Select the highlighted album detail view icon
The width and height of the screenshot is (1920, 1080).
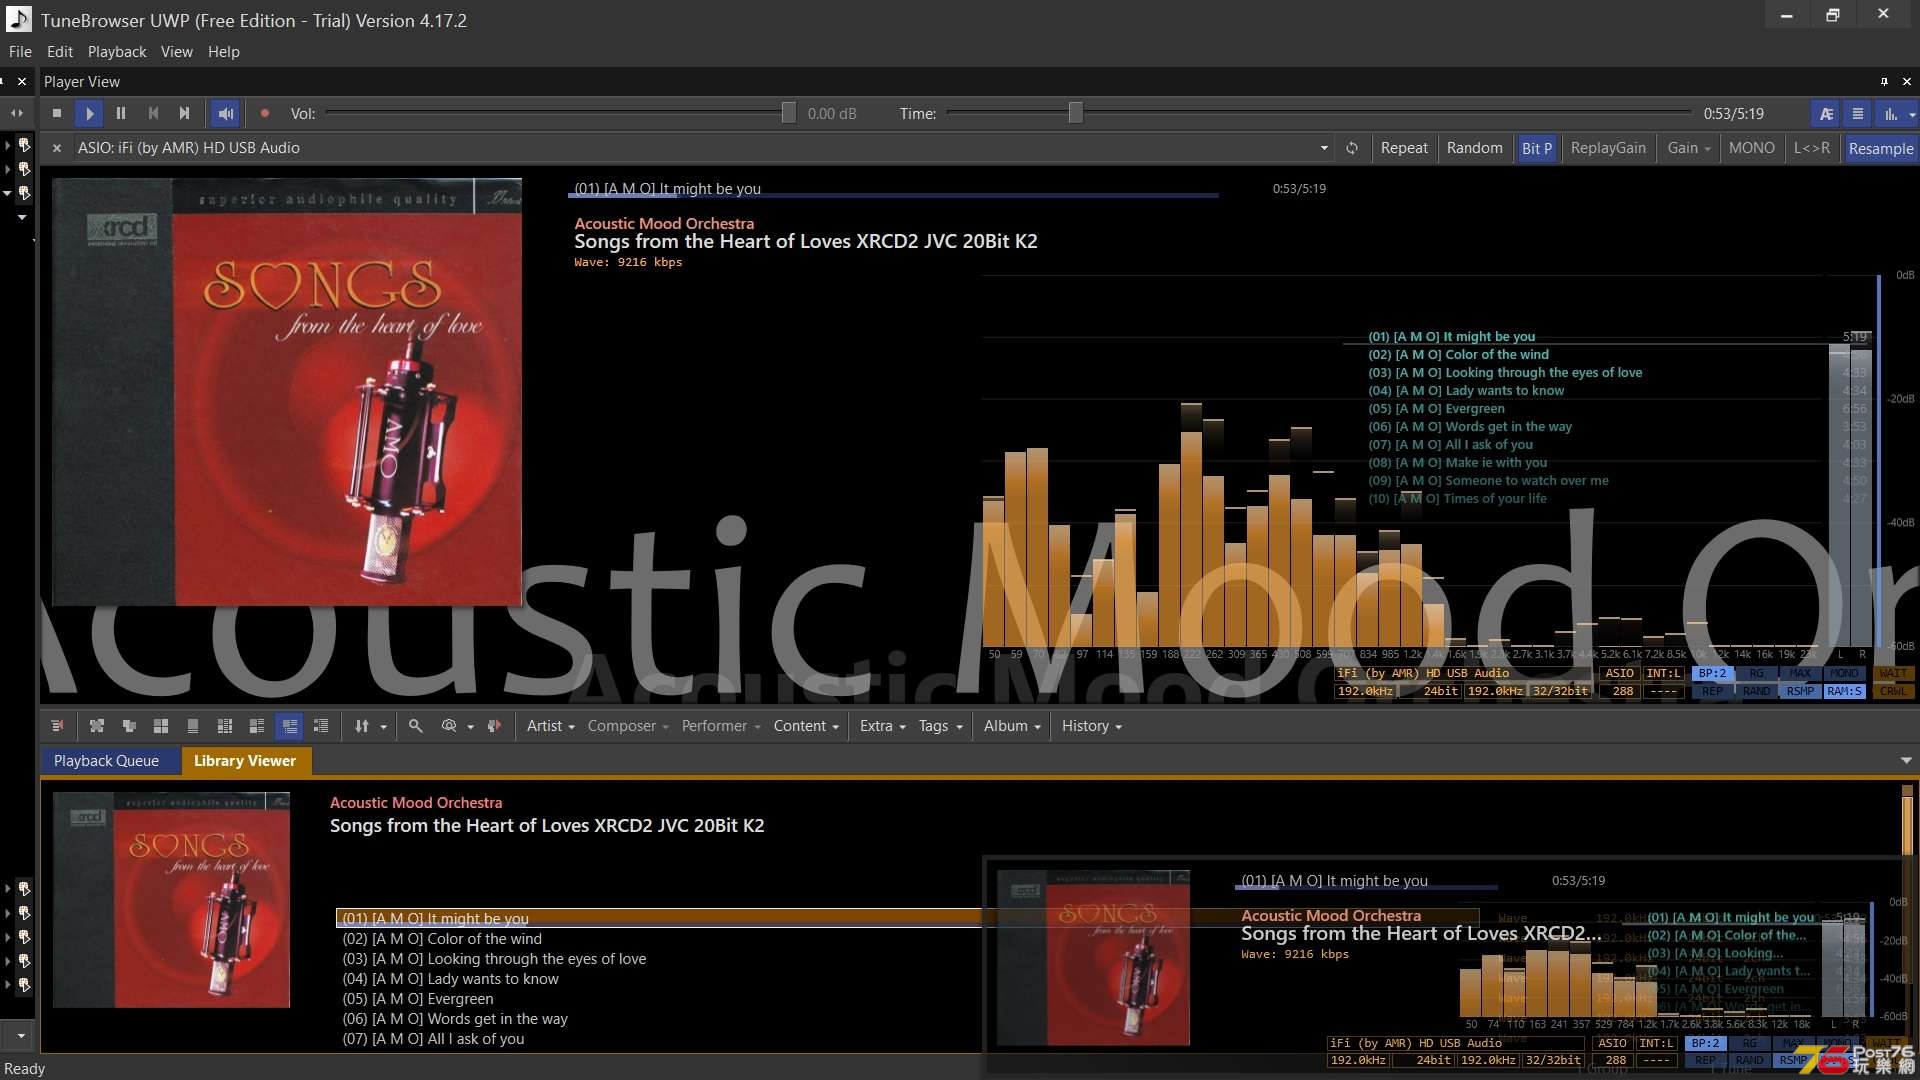point(290,726)
